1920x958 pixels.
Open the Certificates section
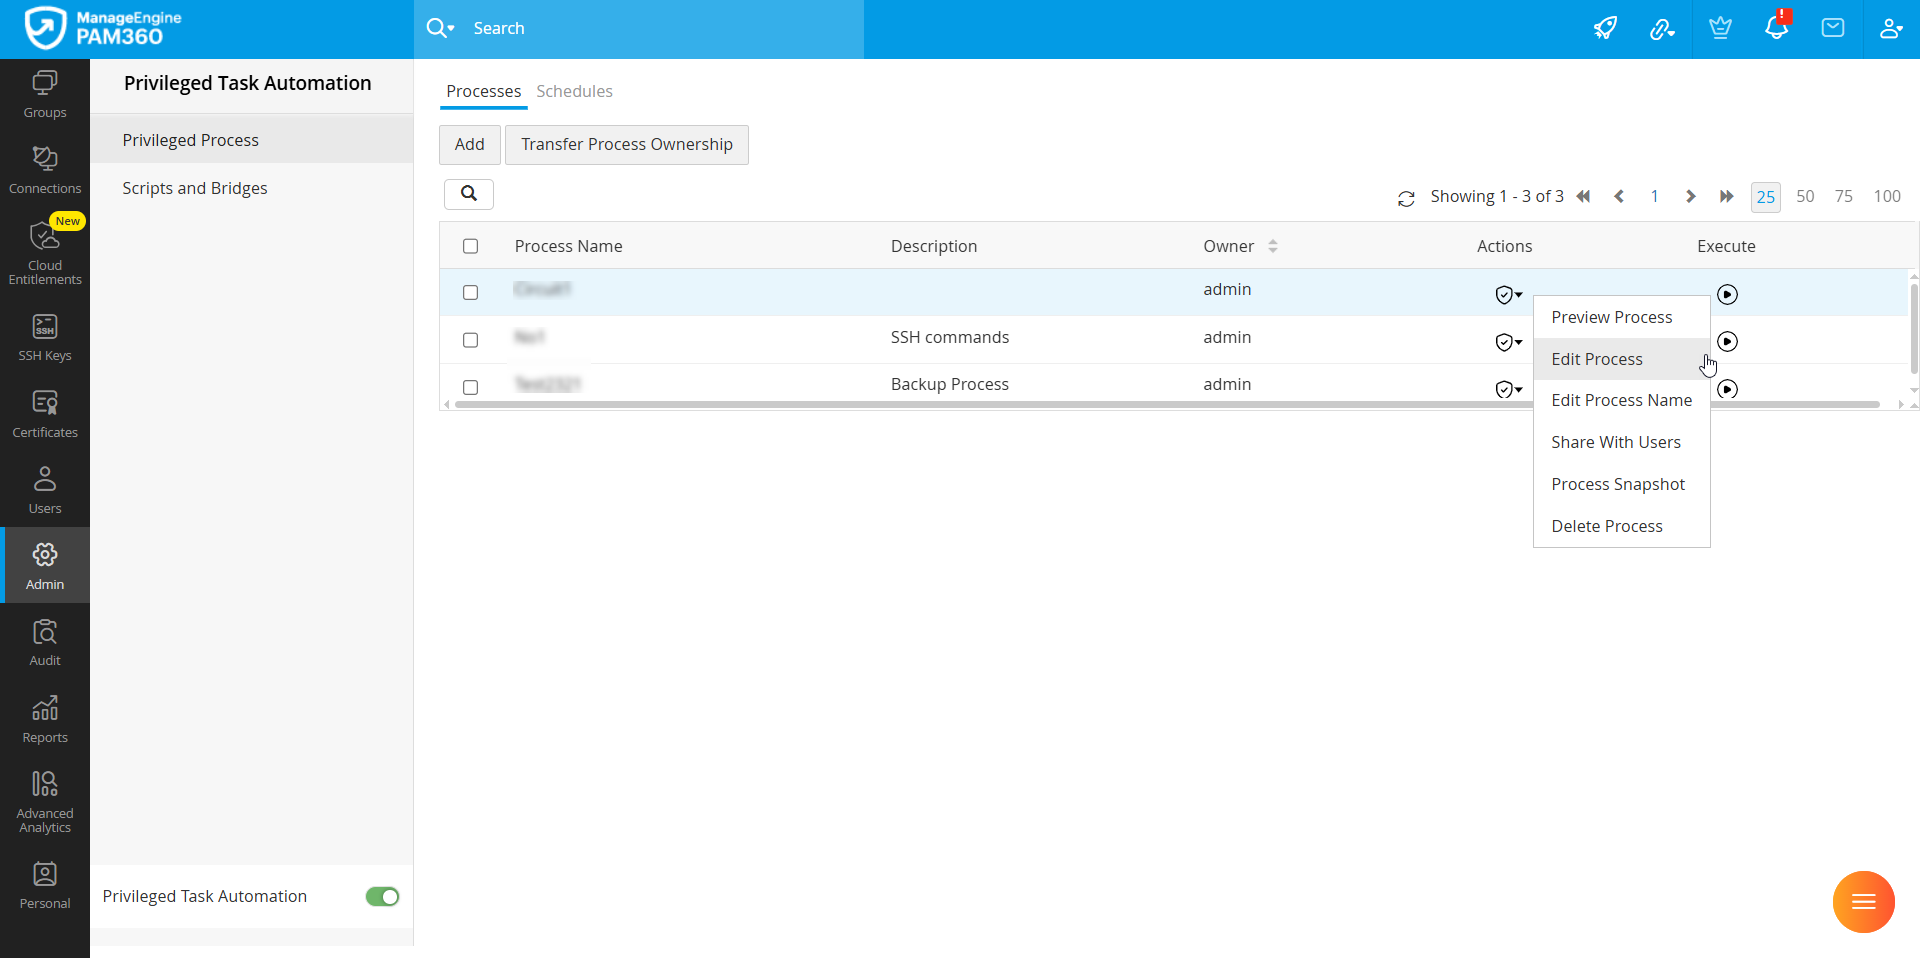[44, 412]
